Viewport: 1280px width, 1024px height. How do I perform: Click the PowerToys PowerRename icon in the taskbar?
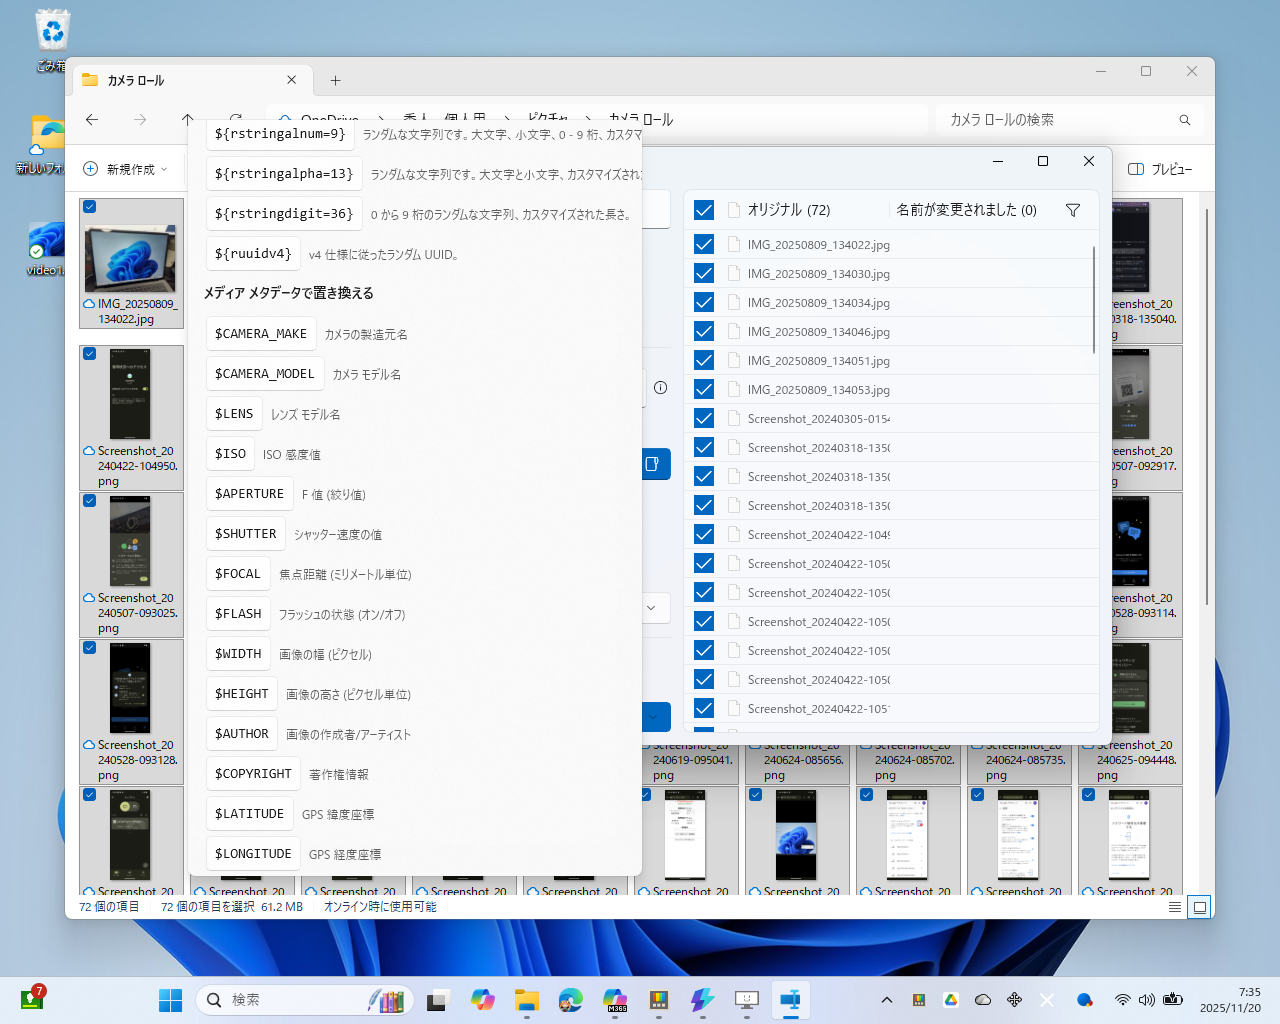click(x=790, y=999)
